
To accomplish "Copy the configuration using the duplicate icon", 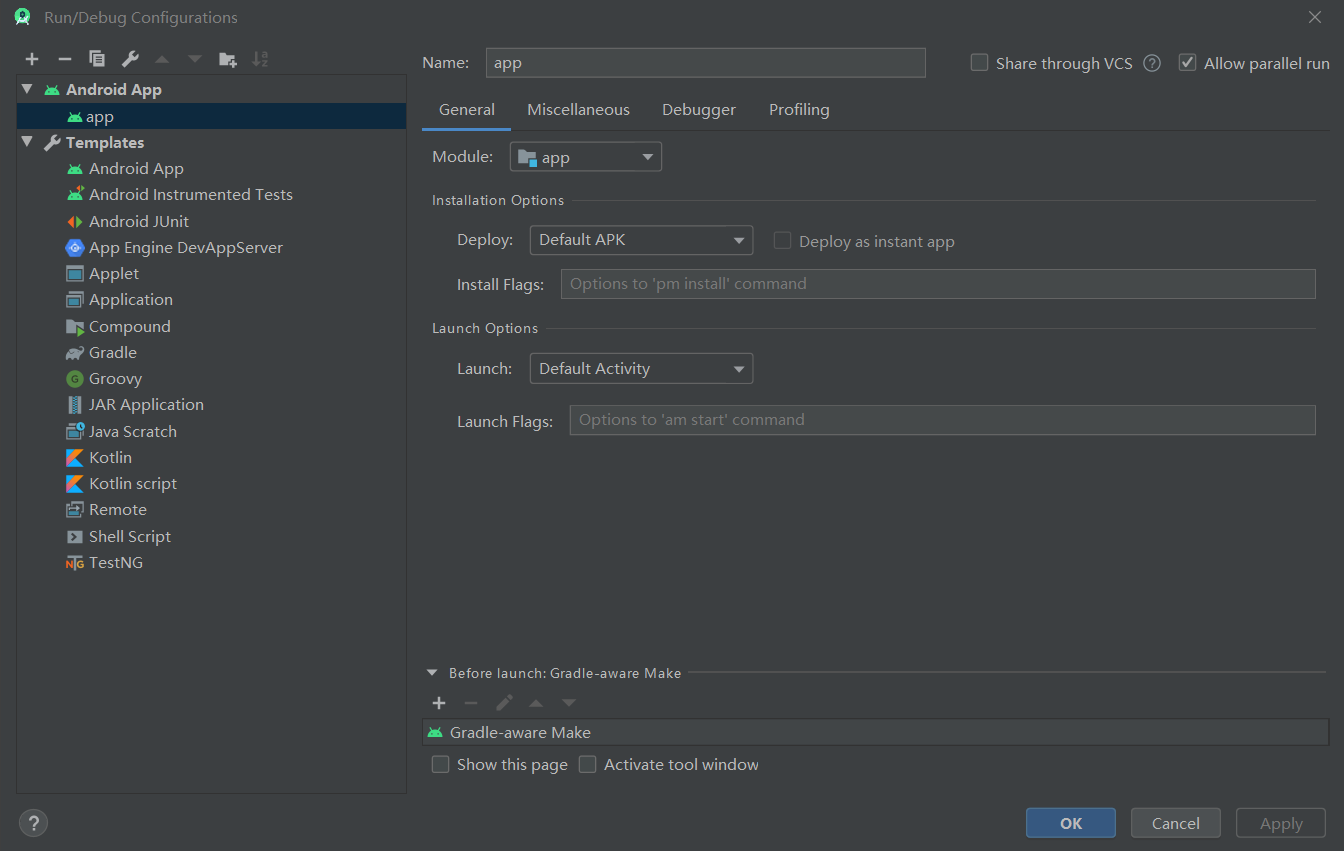I will pyautogui.click(x=97, y=59).
